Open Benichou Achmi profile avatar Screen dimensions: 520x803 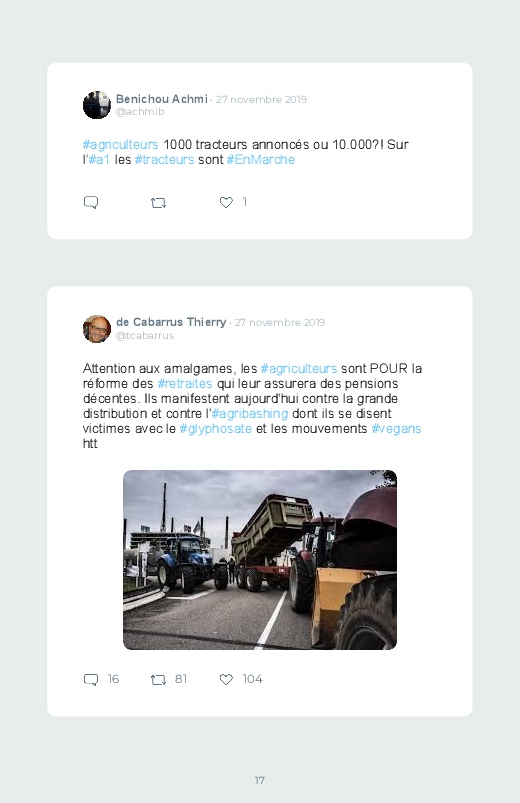pos(97,105)
